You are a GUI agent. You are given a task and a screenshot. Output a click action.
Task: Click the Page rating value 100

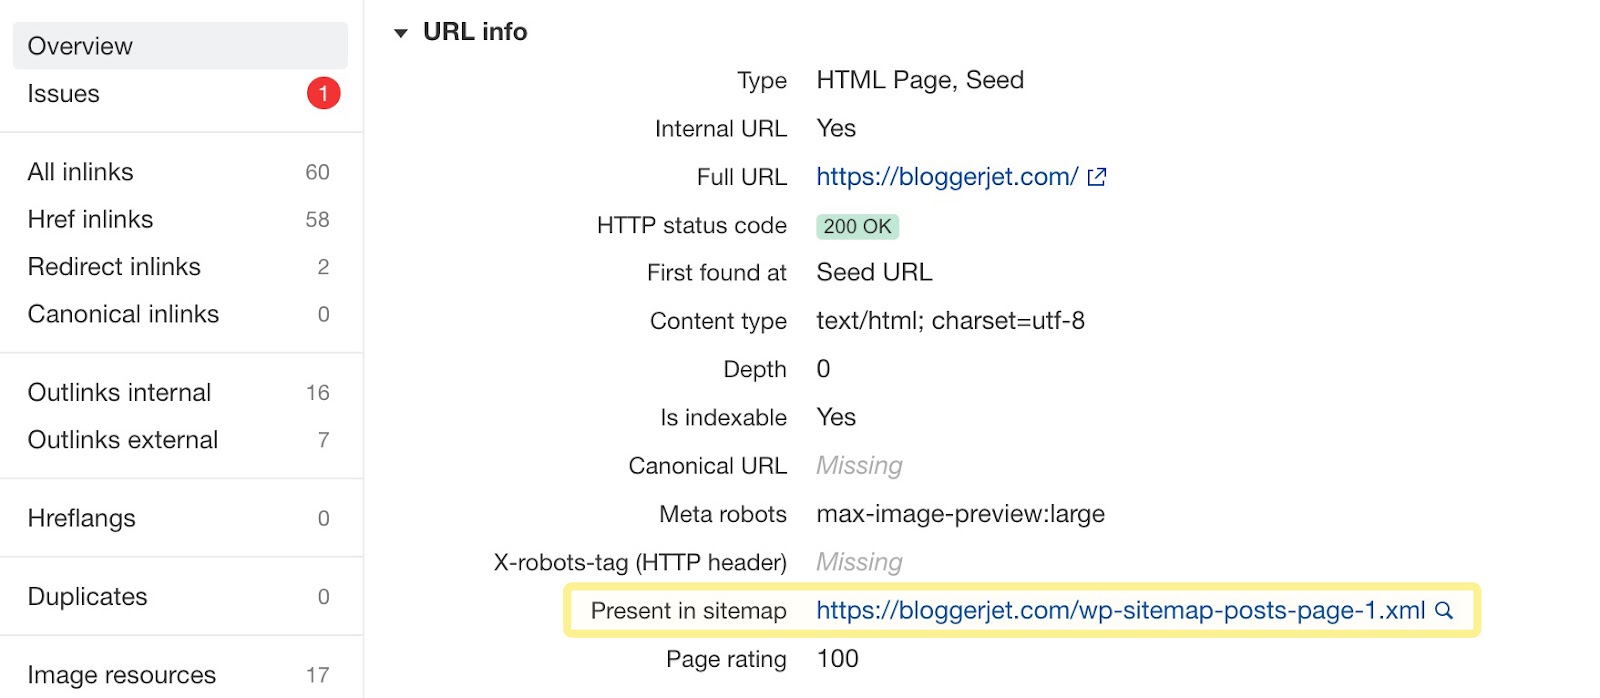point(836,659)
